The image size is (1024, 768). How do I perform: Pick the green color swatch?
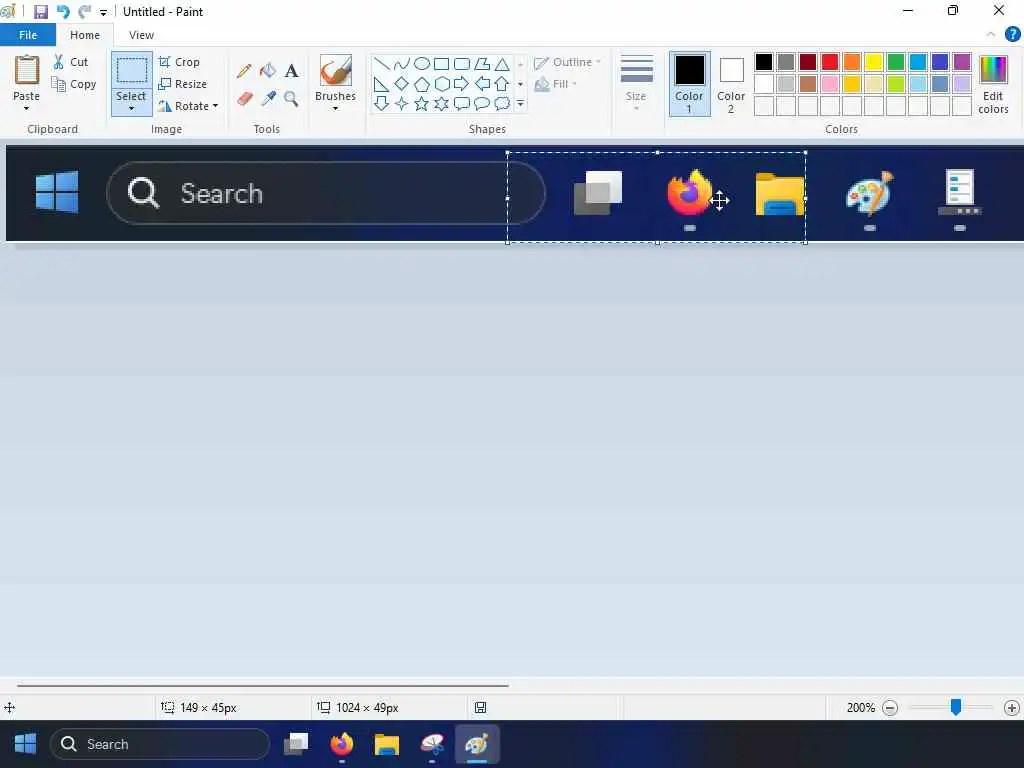pyautogui.click(x=896, y=62)
